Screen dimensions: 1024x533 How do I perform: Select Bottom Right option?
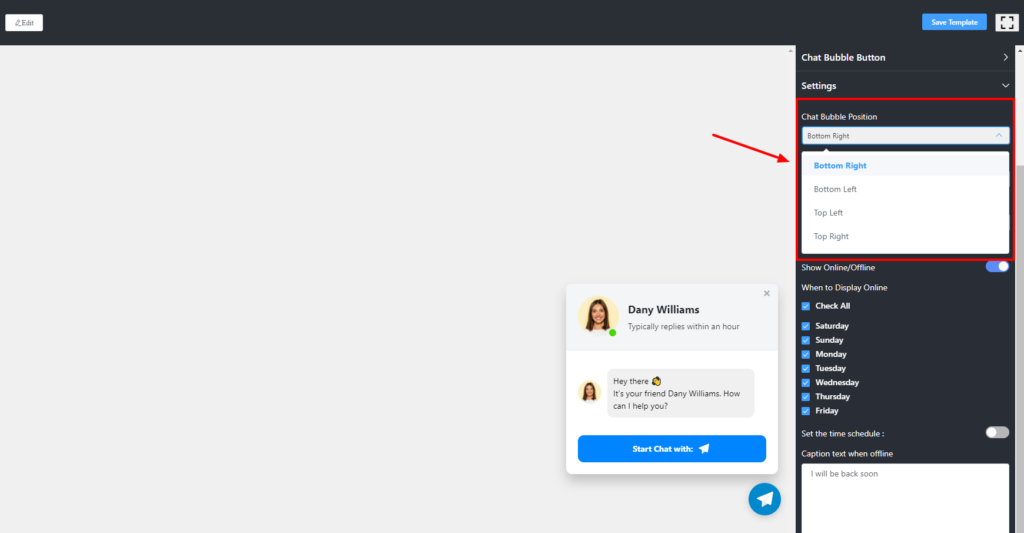pos(905,166)
